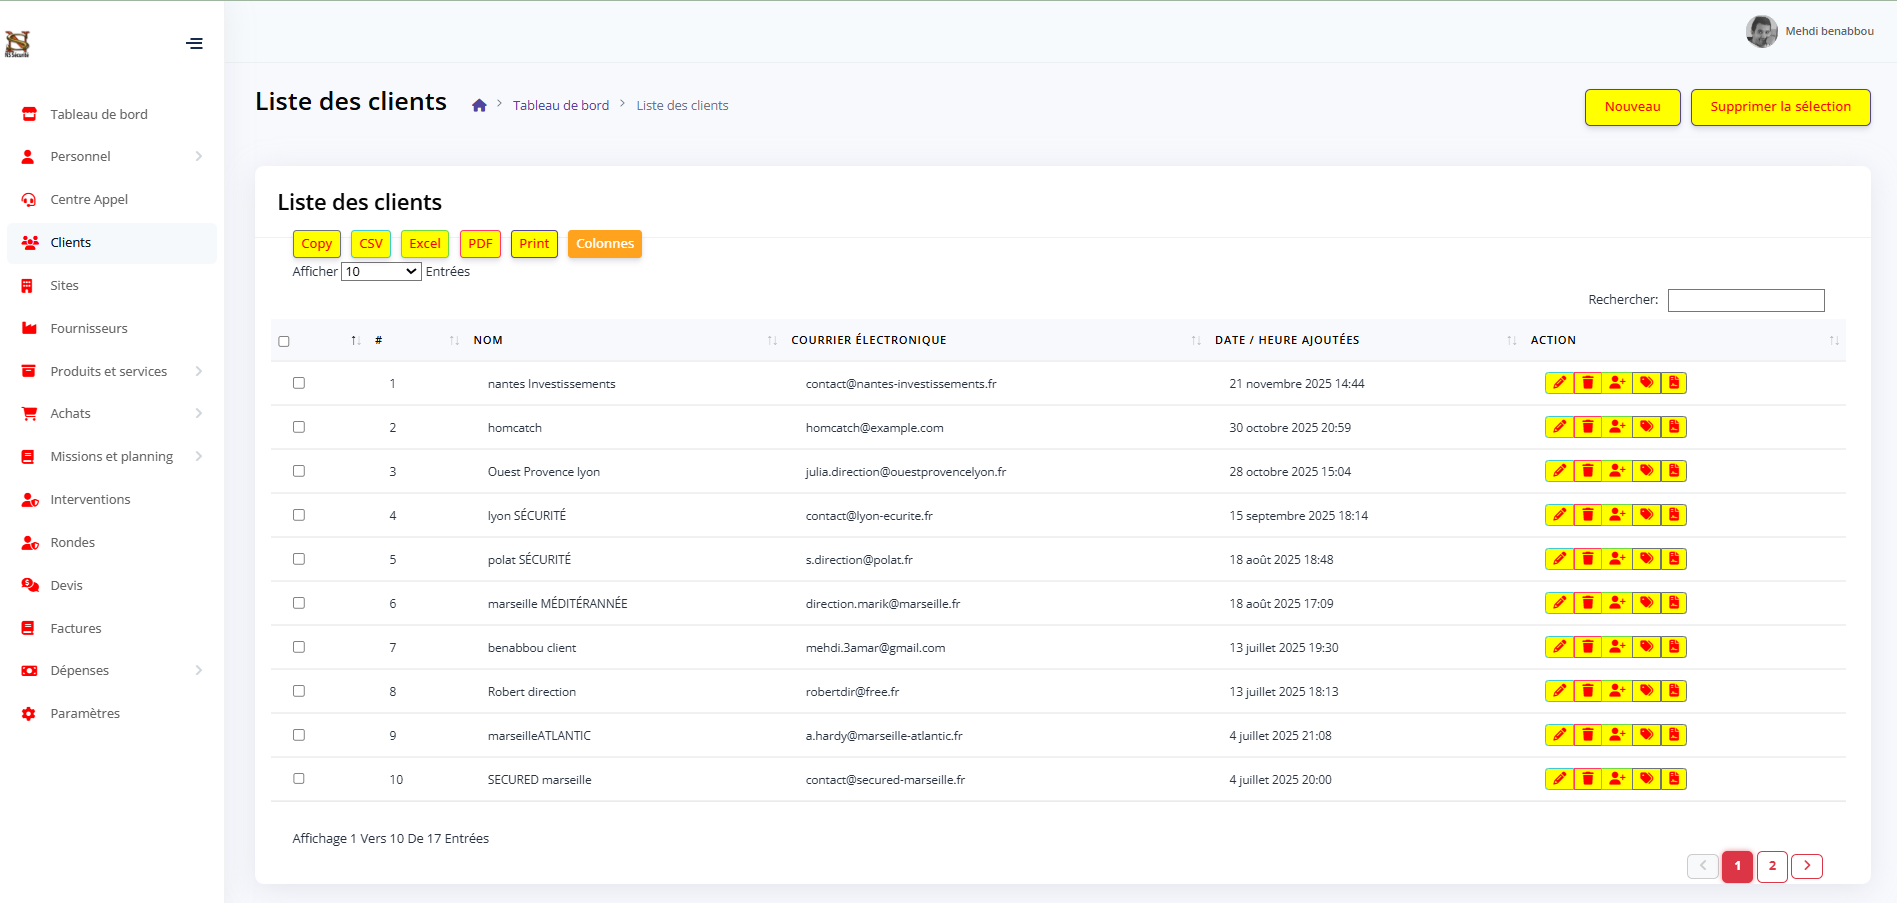
Task: Add a contact to lyon SÉCURITÉ
Action: (1617, 515)
